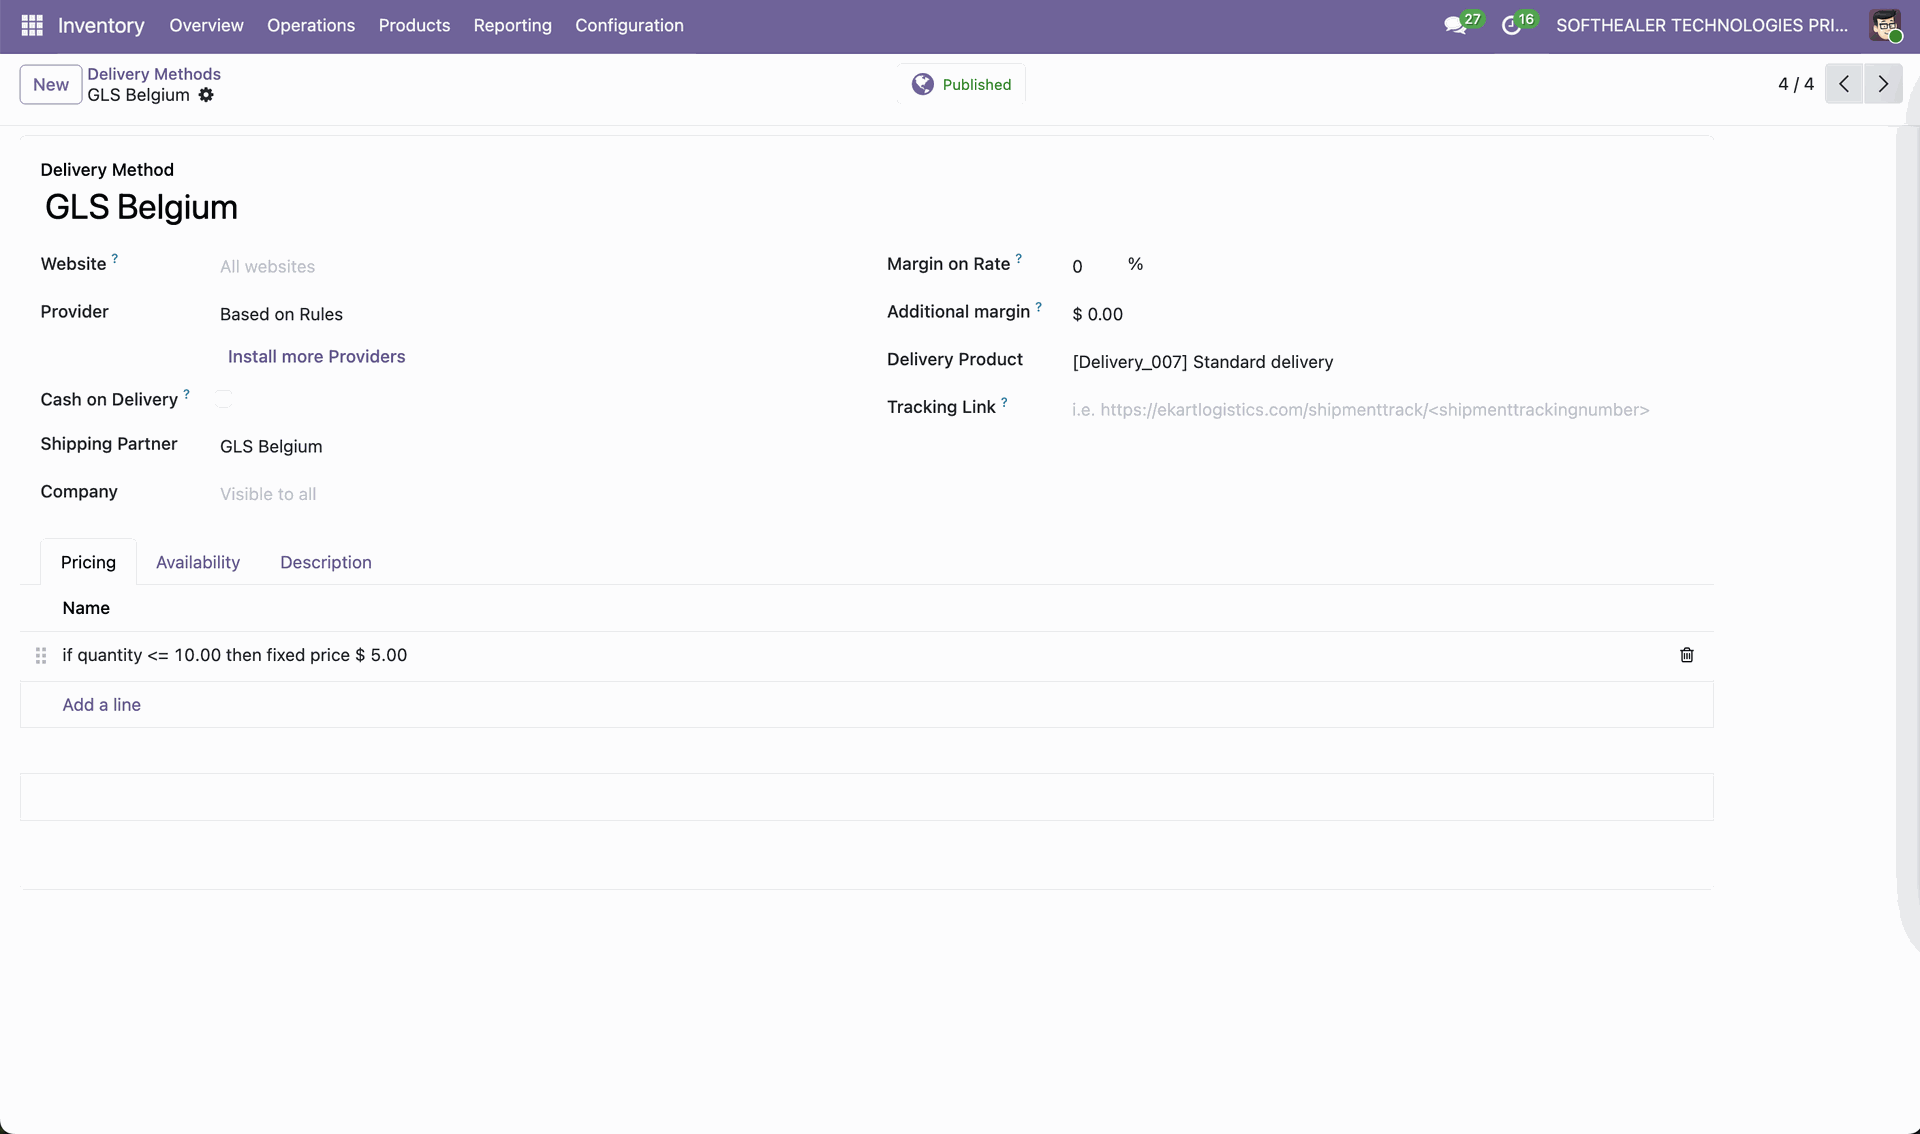This screenshot has width=1920, height=1134.
Task: Go to next record arrow
Action: (x=1883, y=84)
